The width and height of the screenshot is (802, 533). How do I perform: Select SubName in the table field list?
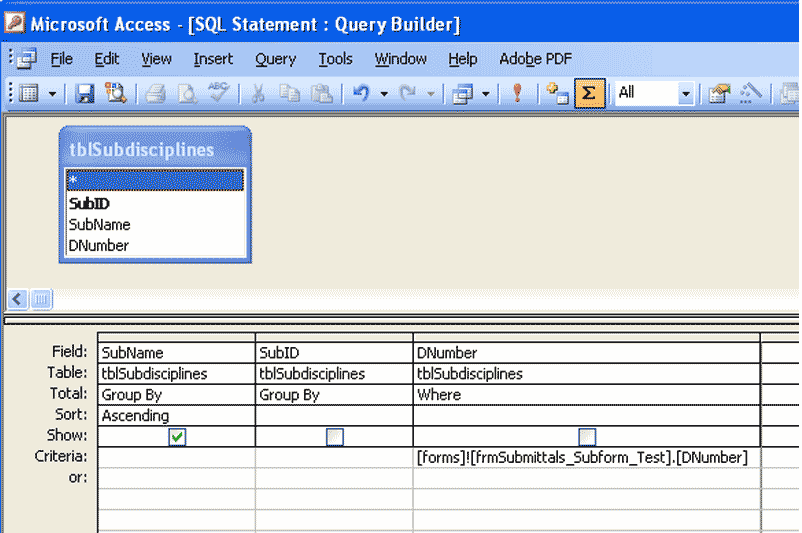pyautogui.click(x=155, y=225)
